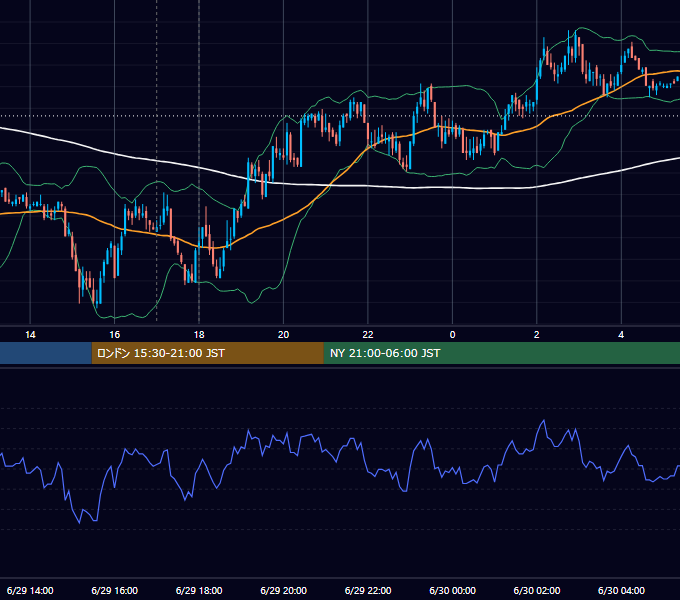Click the 20 hour axis label
Viewport: 680px width, 600px height.
(283, 335)
